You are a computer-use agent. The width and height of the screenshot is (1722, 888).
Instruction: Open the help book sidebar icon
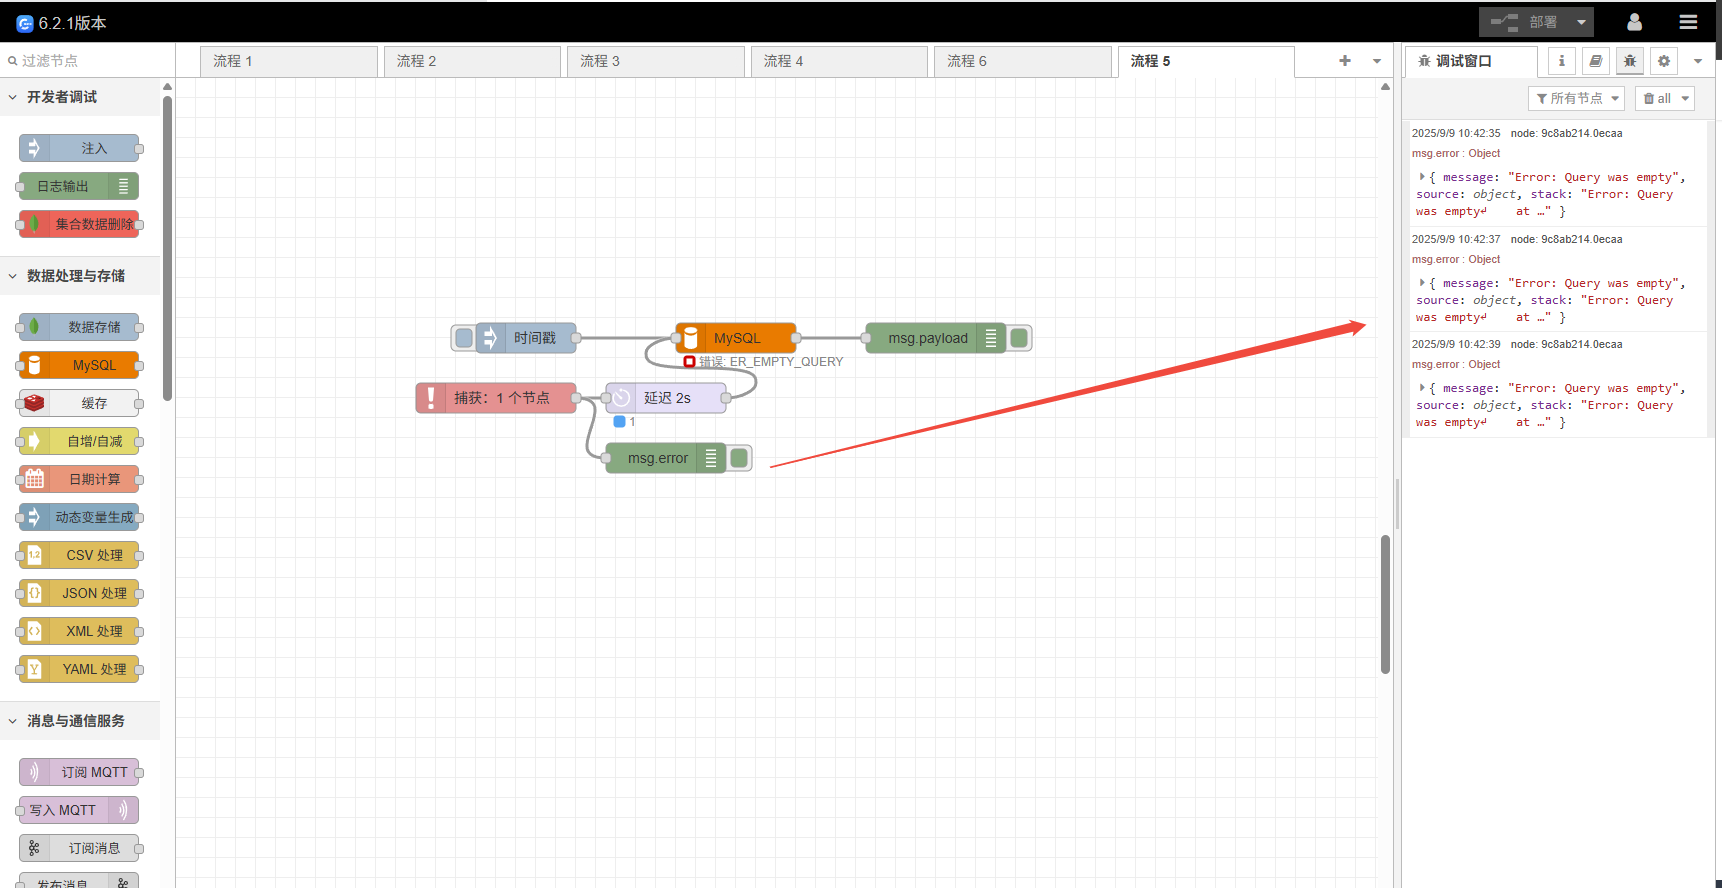1595,61
